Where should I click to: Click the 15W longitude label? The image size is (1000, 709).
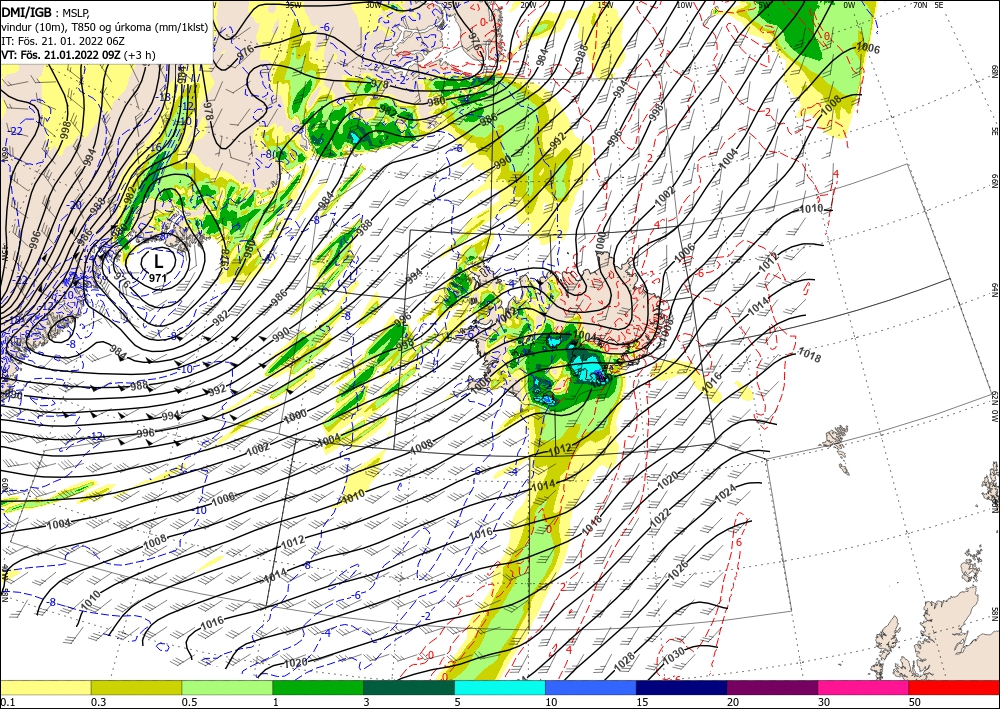coord(605,4)
